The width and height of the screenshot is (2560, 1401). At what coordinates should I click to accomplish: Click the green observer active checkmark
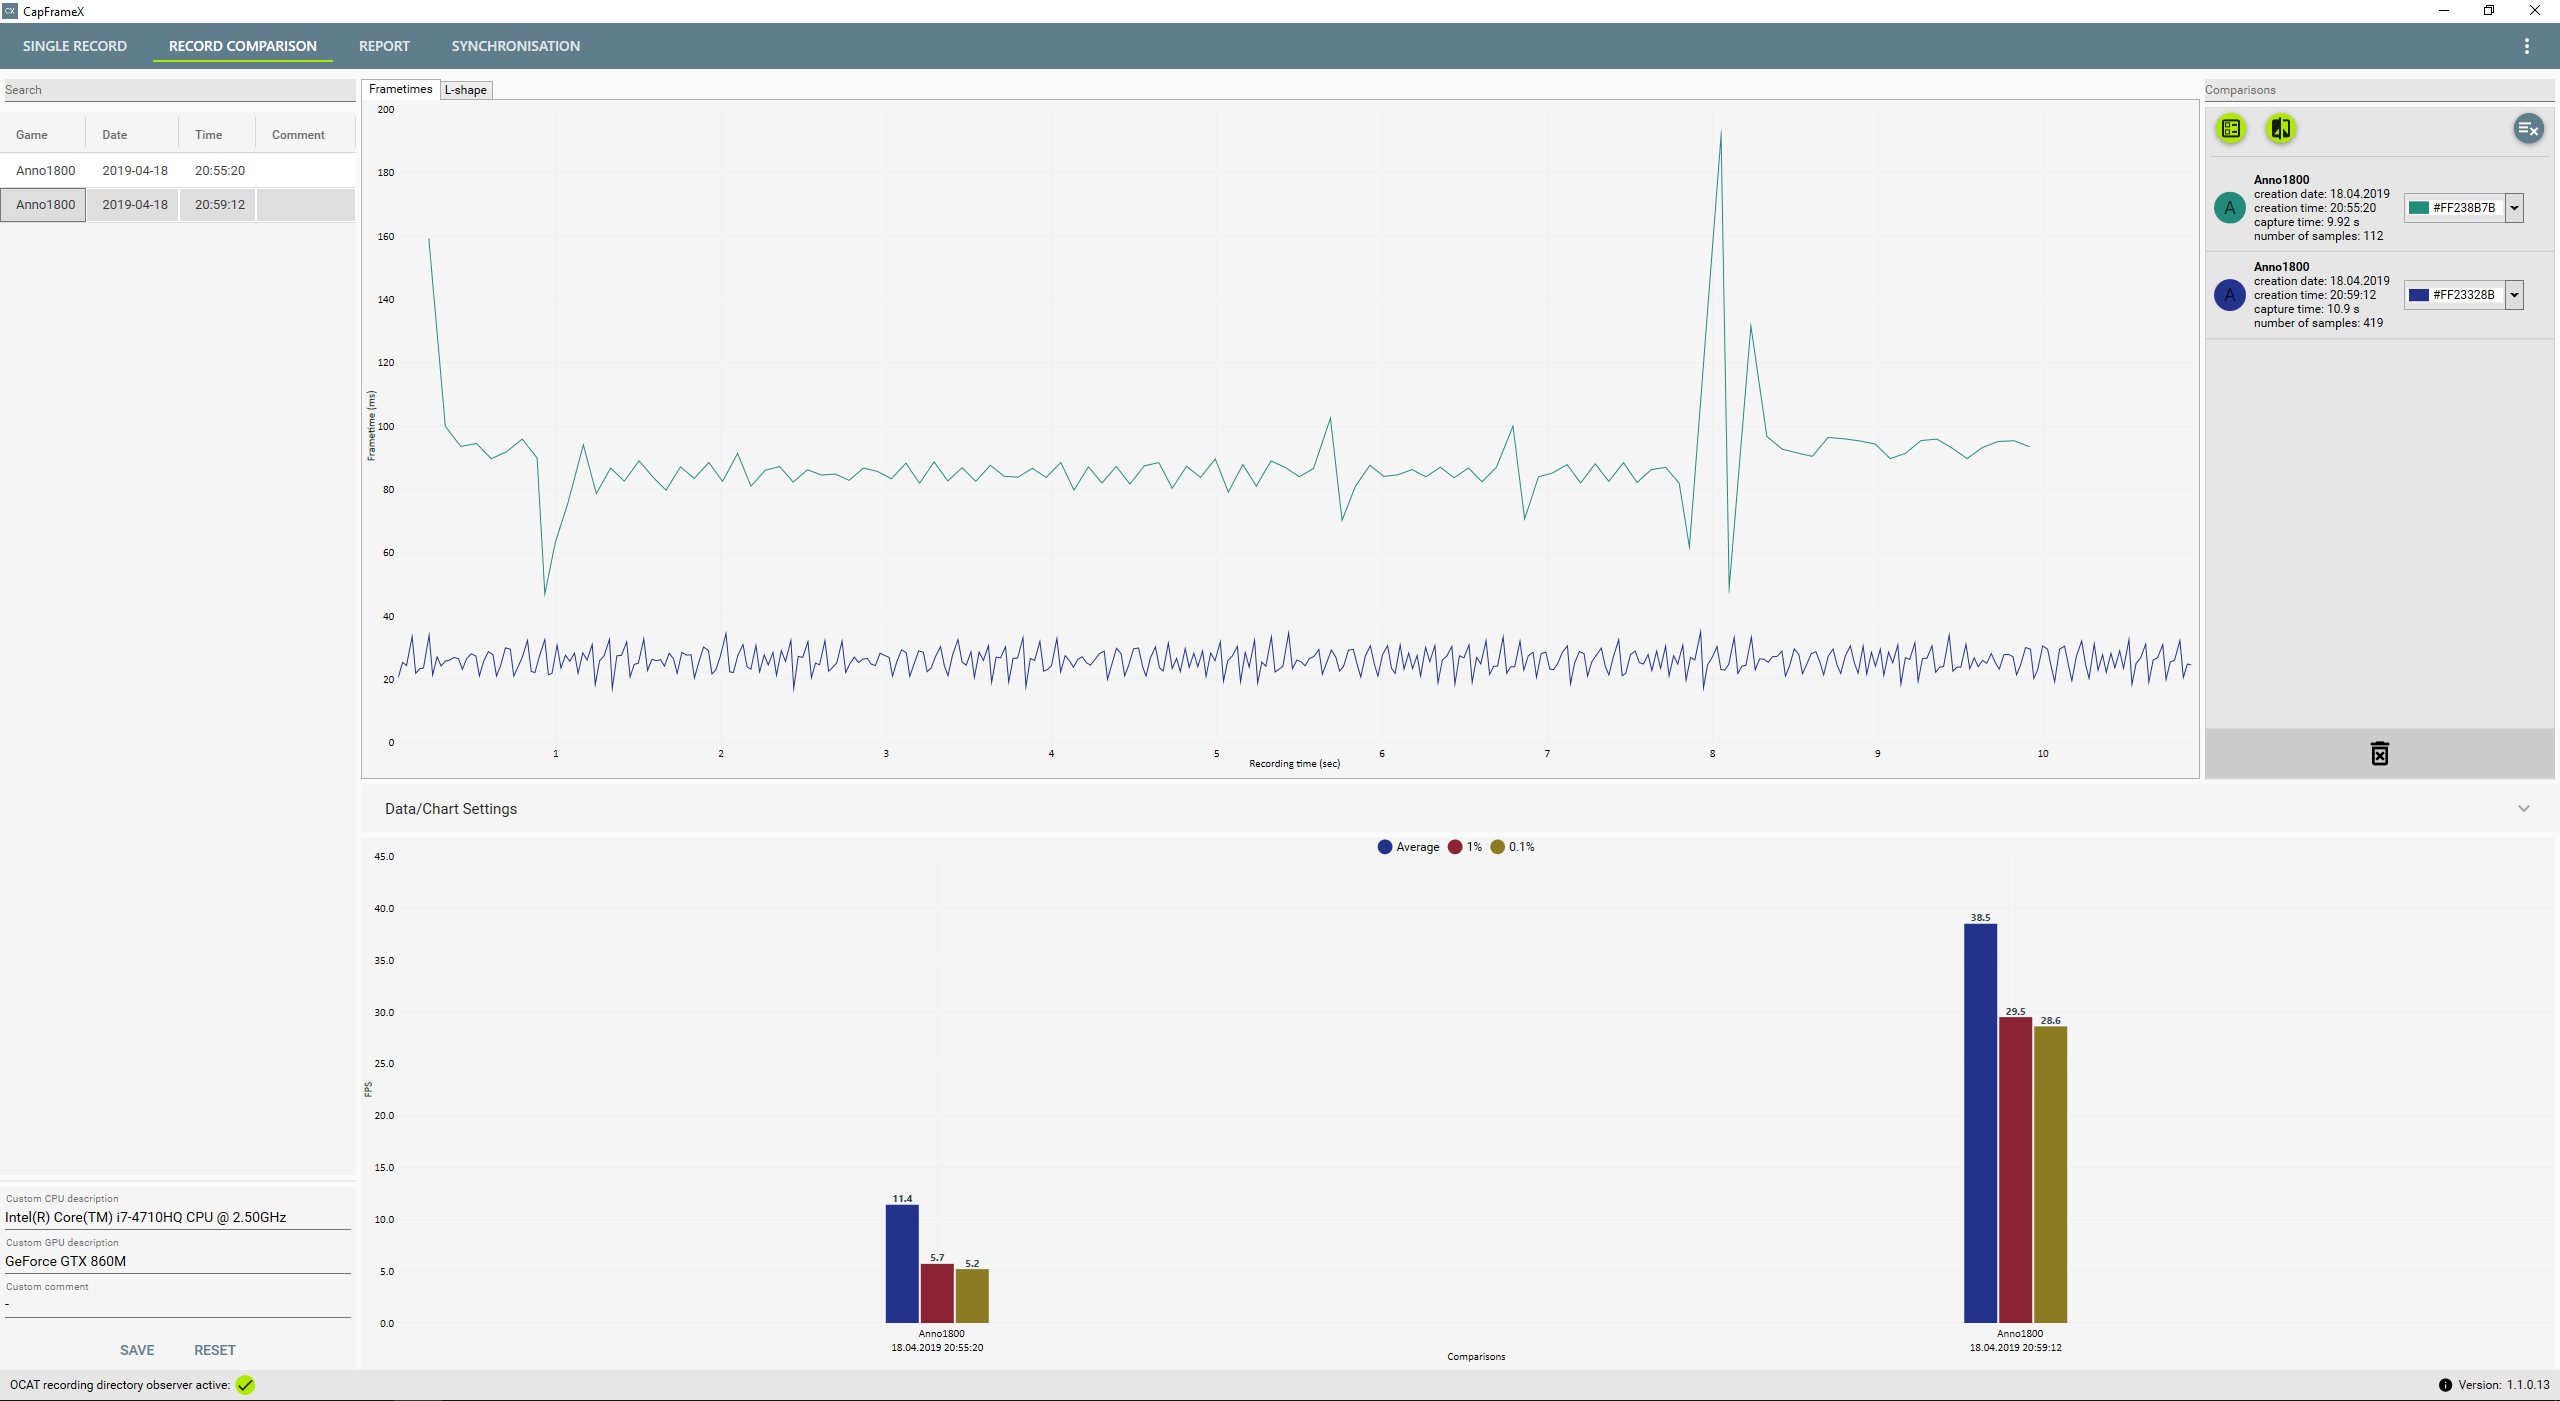click(x=245, y=1385)
